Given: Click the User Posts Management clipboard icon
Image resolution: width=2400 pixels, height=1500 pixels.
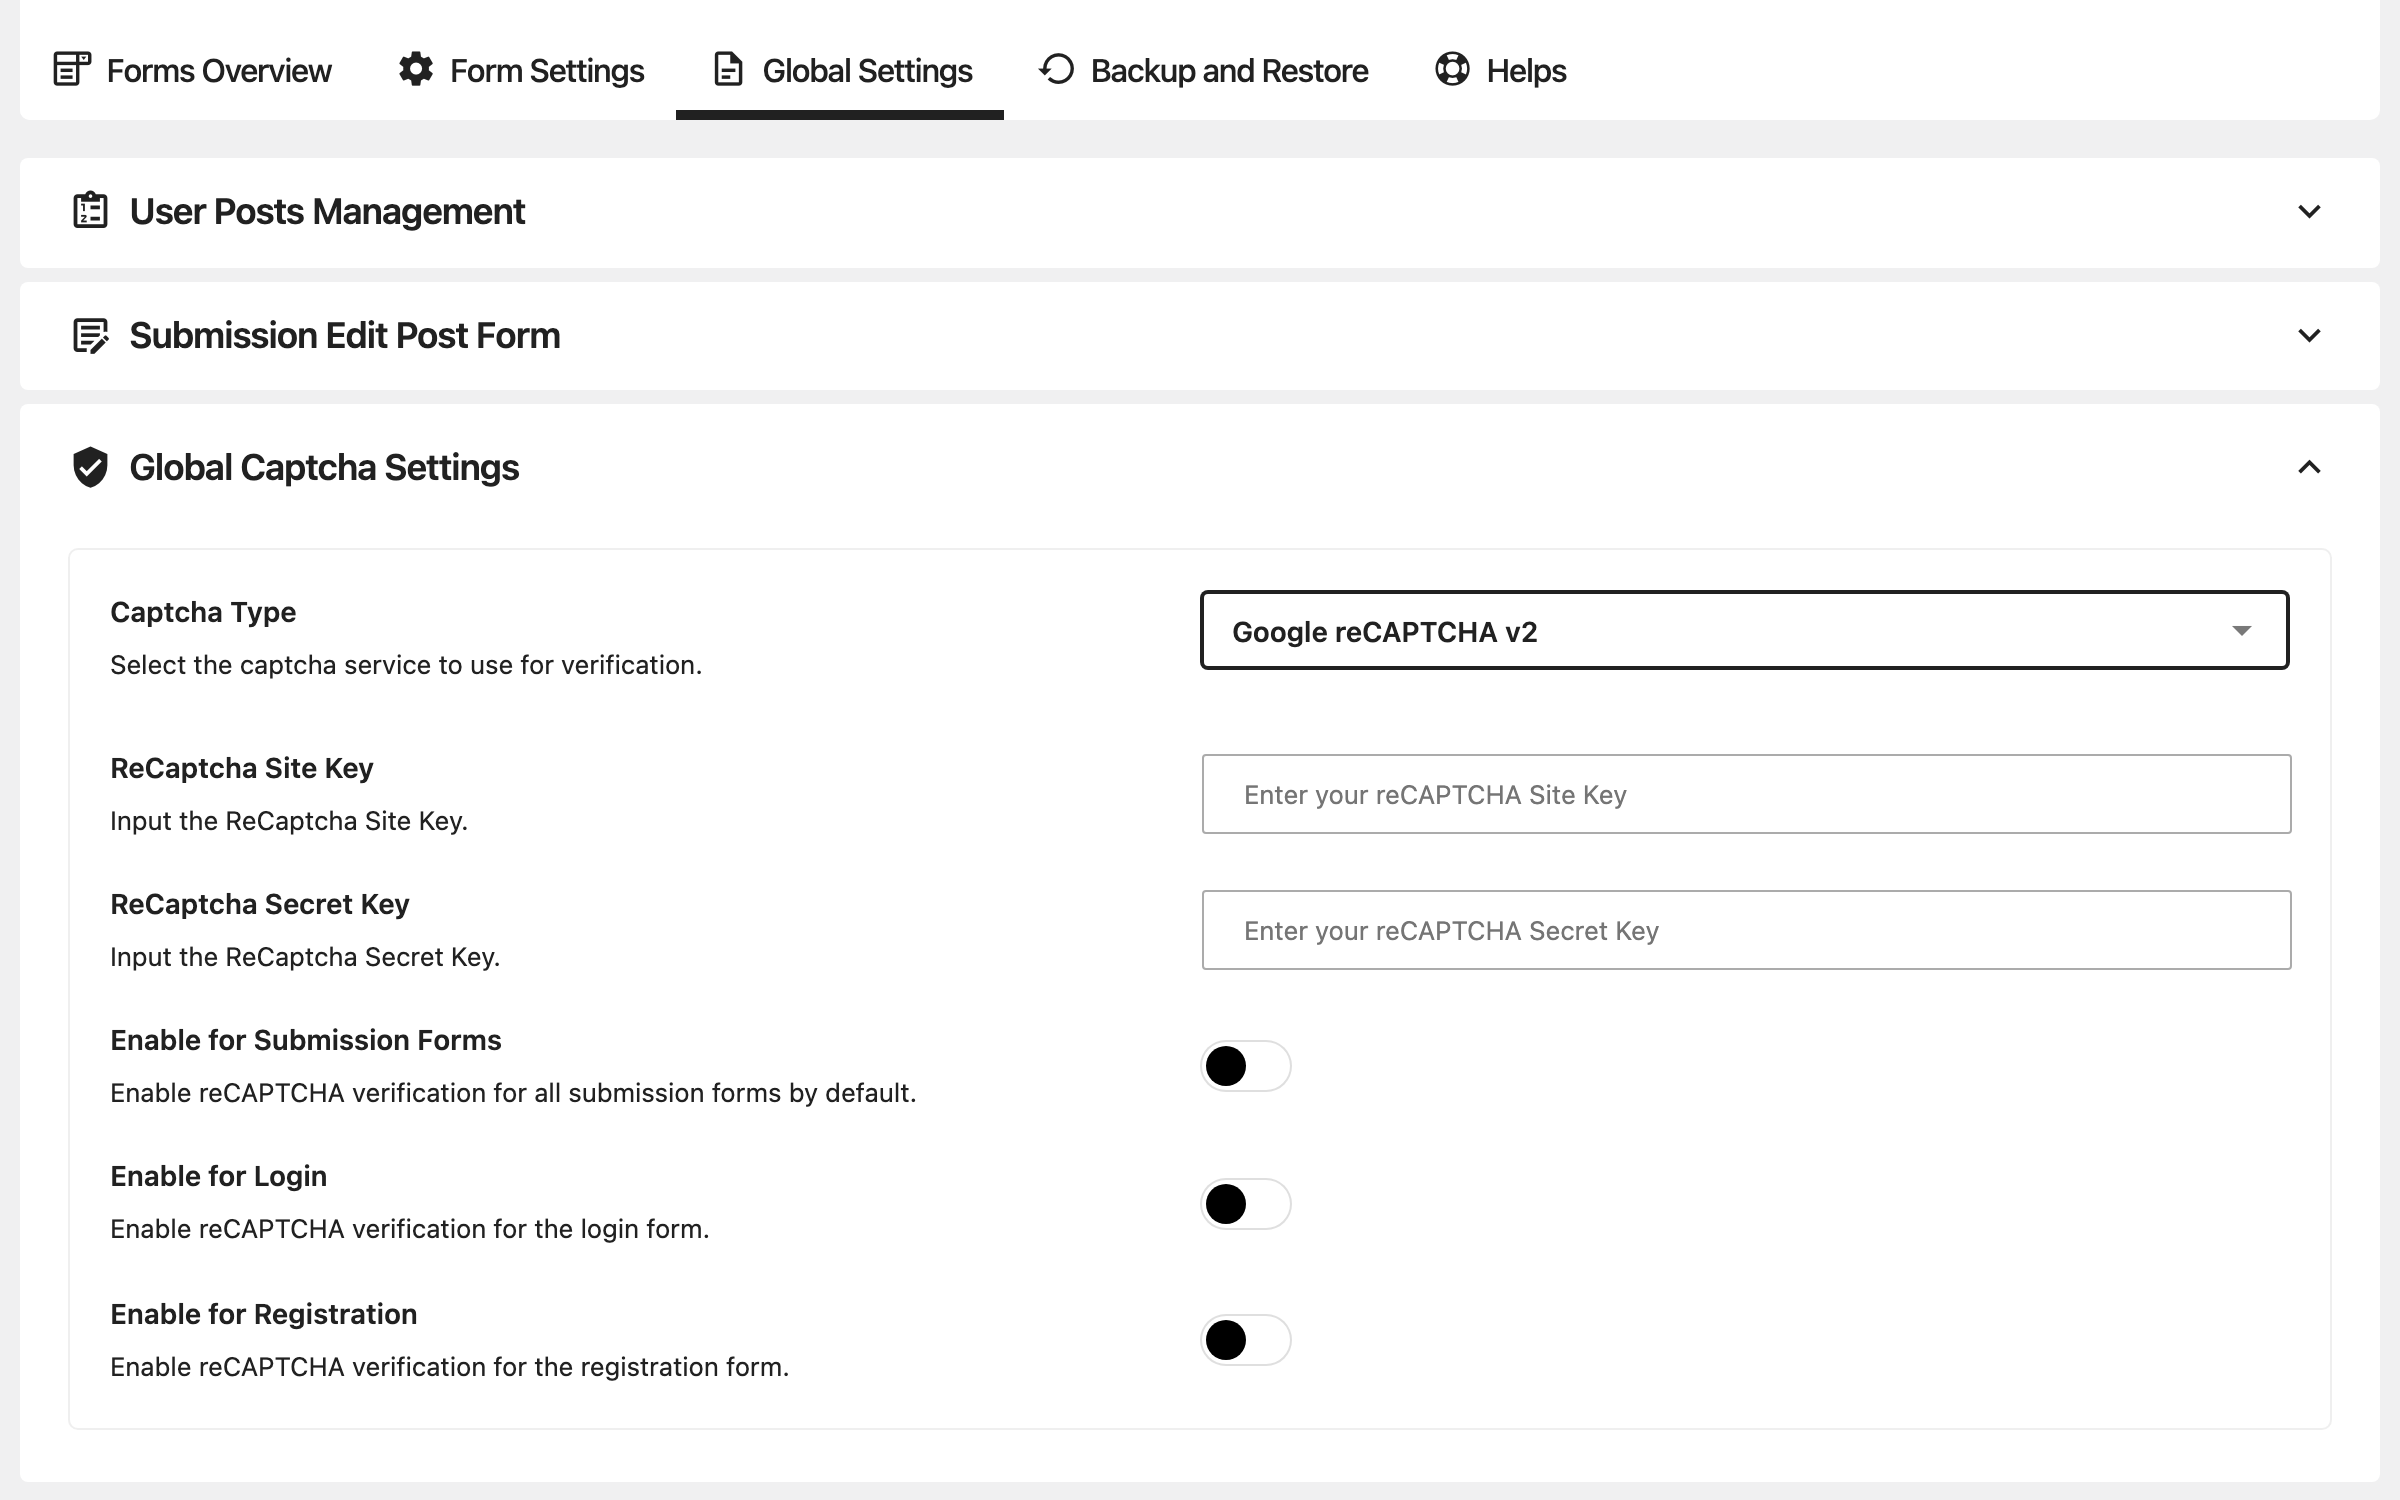Looking at the screenshot, I should pos(90,210).
